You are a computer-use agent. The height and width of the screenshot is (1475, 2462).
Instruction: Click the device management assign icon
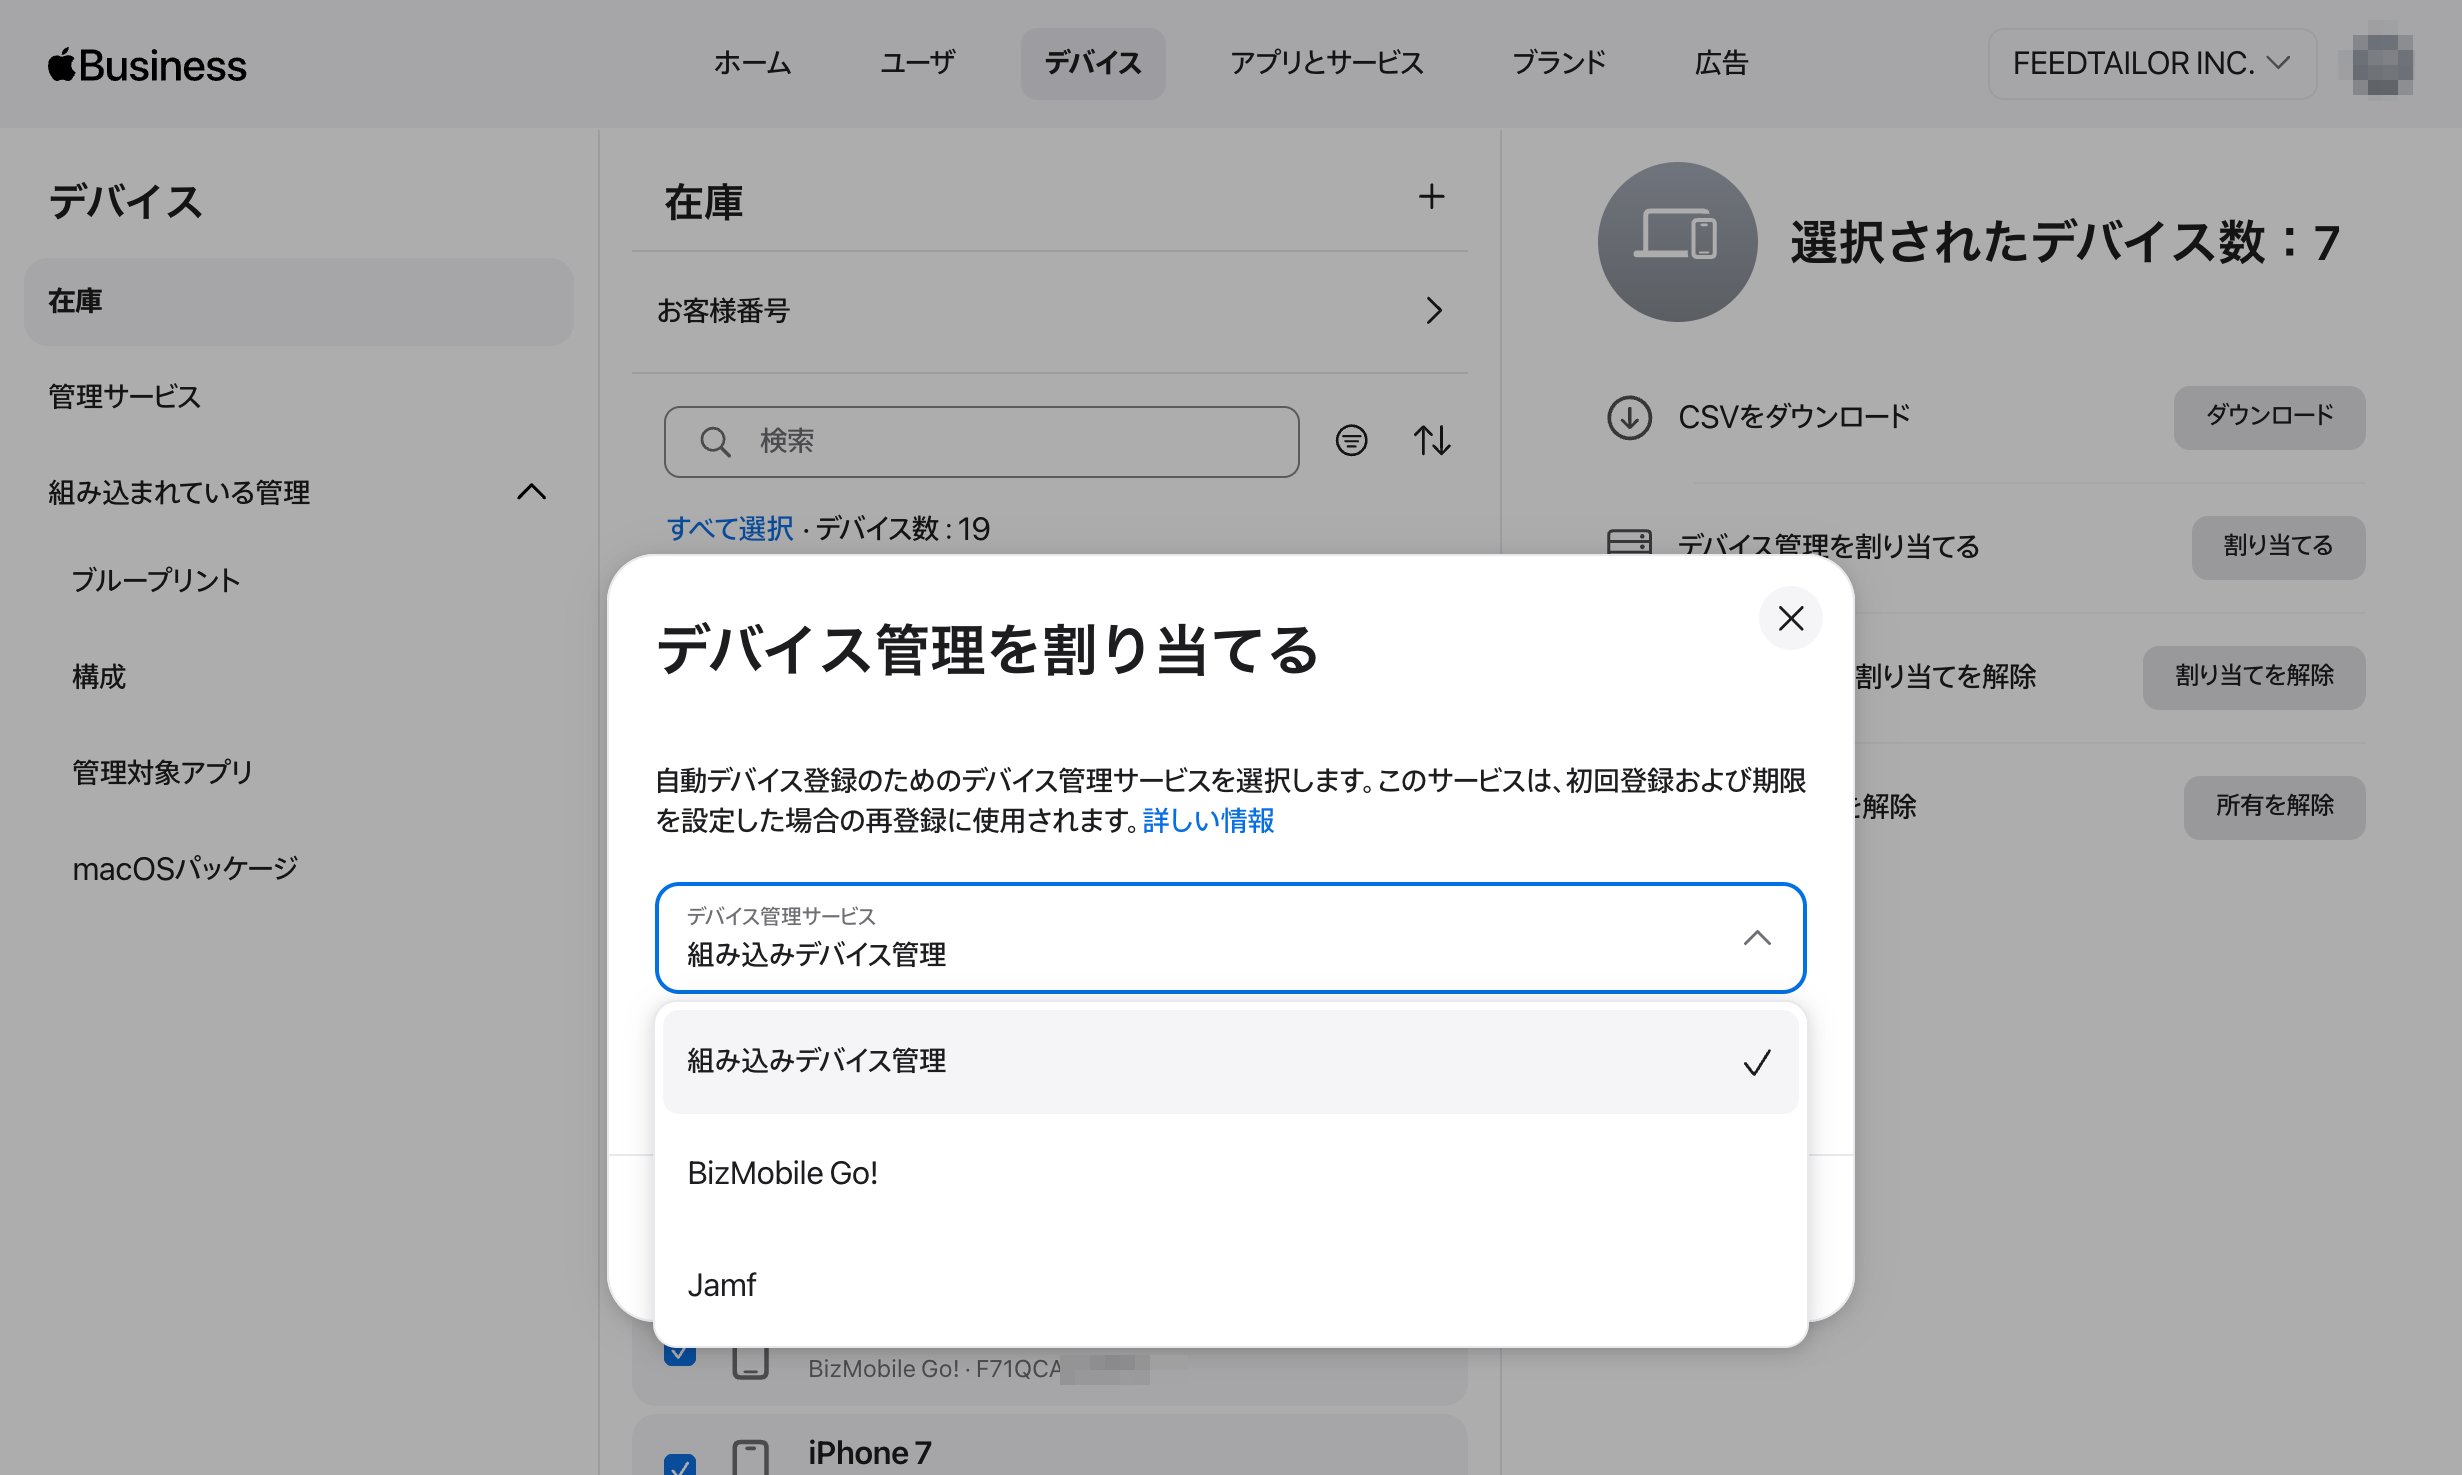tap(1629, 541)
